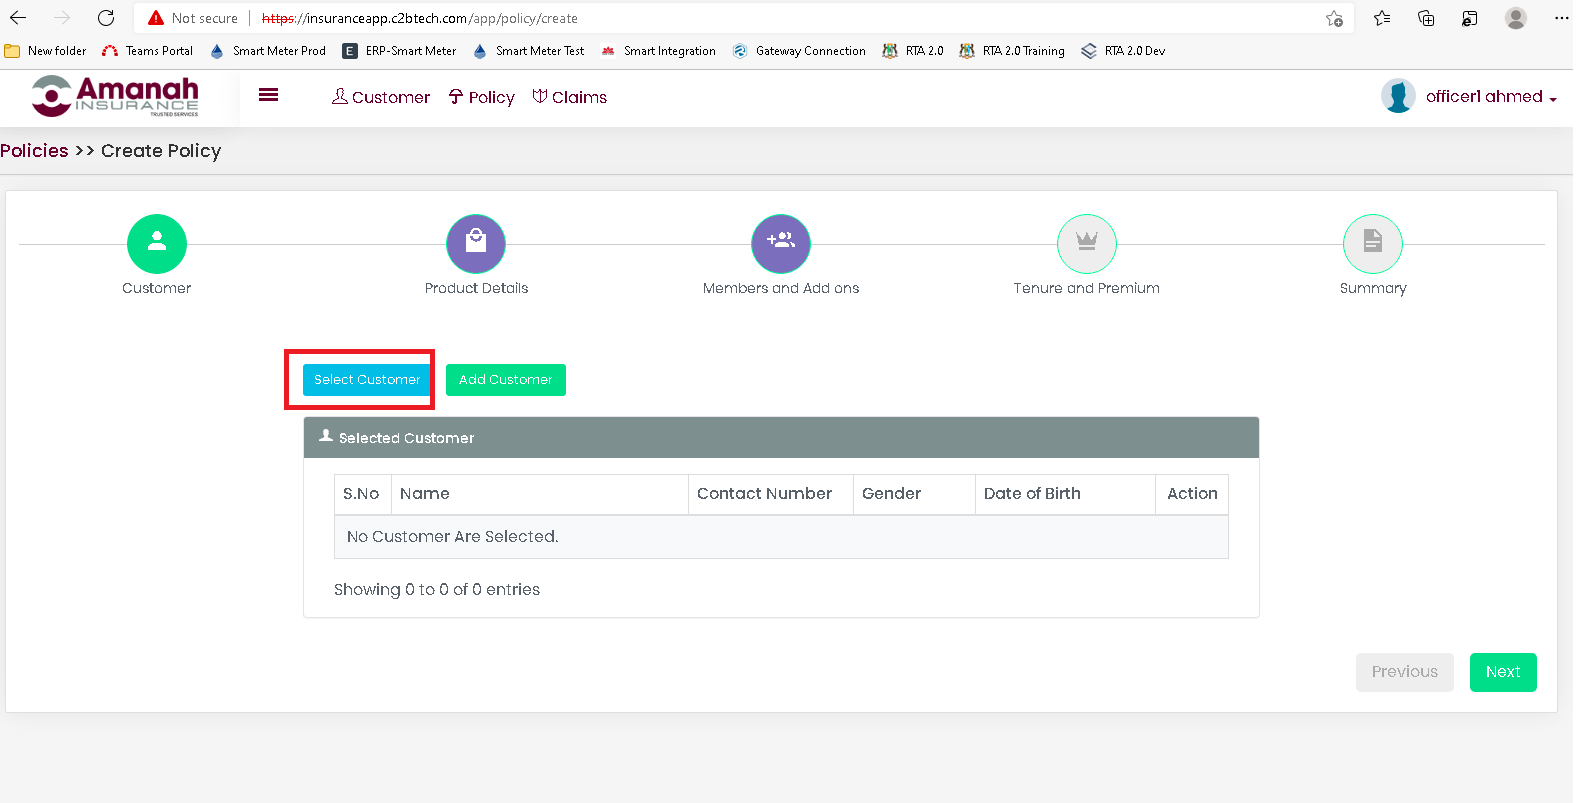
Task: Sort by Contact Number column header
Action: [771, 494]
